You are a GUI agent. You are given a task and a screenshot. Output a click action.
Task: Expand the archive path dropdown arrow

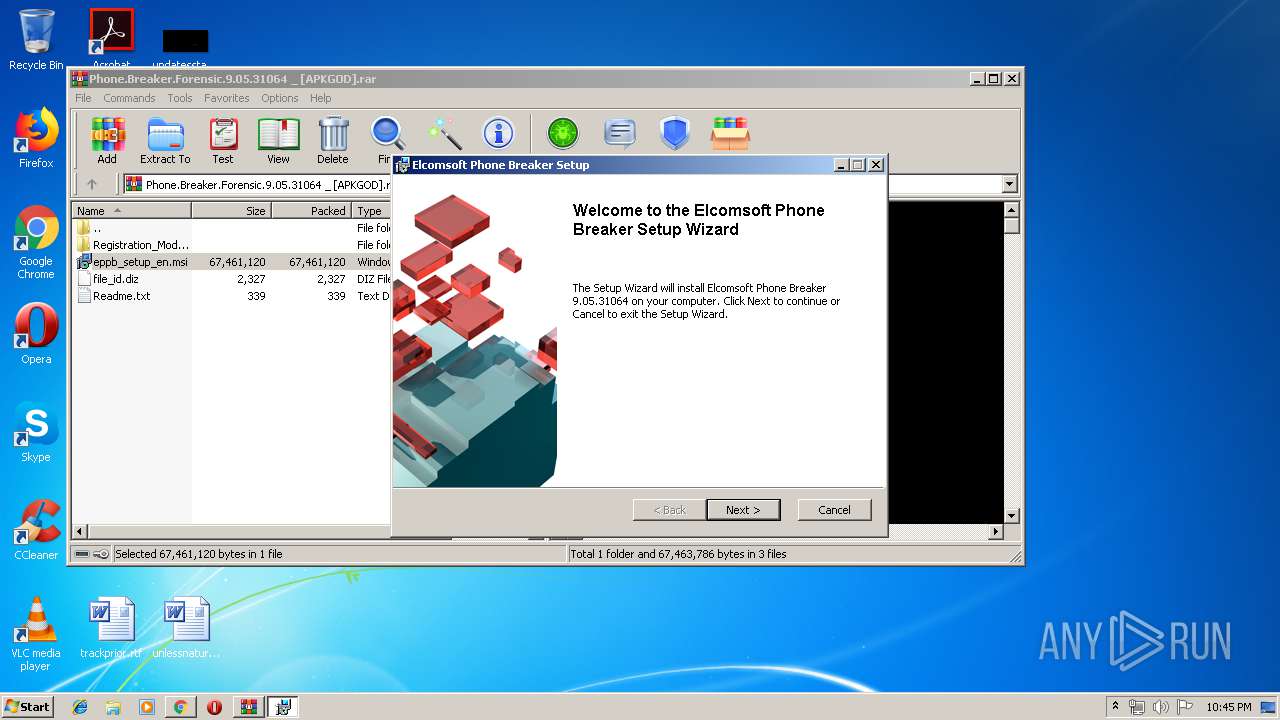coord(1009,184)
